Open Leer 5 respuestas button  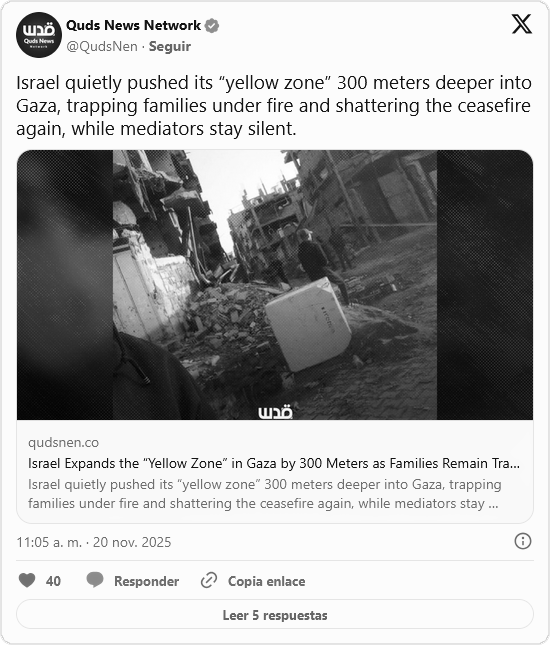click(x=275, y=615)
